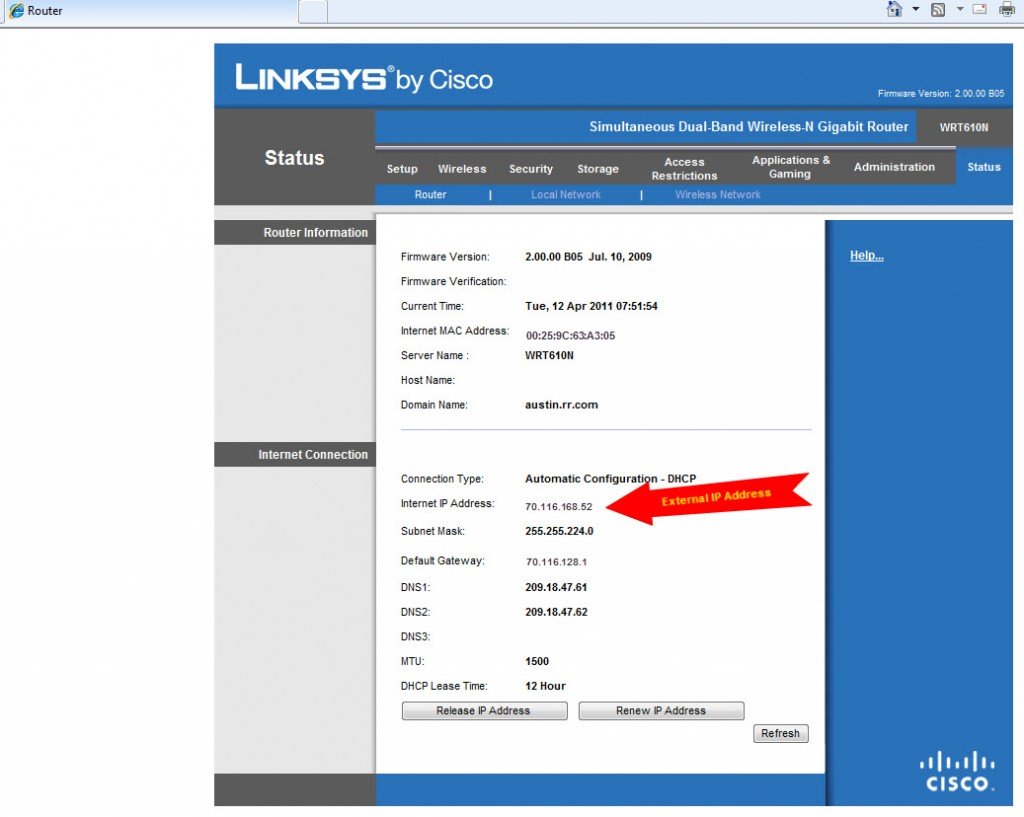Switch to the Wireless Network sub-tab
The image size is (1024, 817).
click(718, 195)
